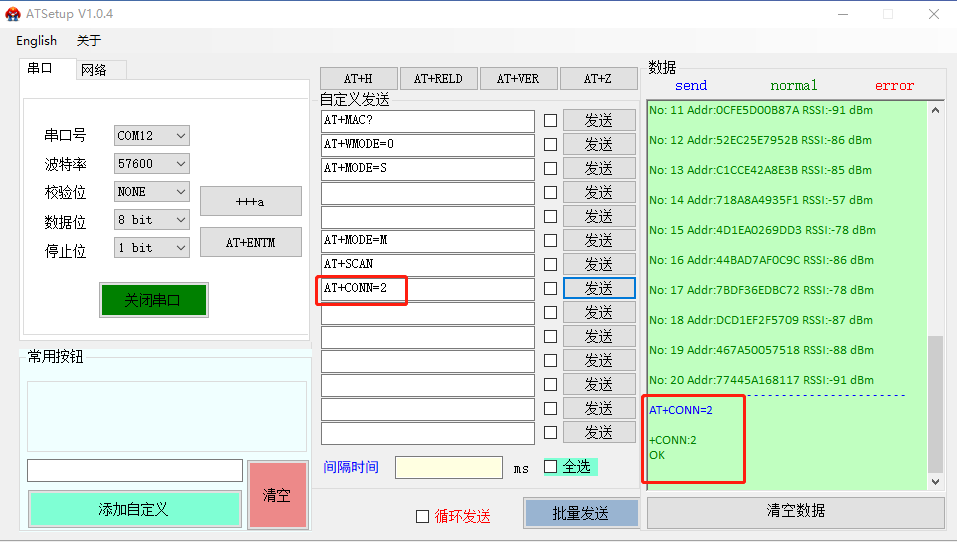Image resolution: width=957 pixels, height=542 pixels.
Task: Click the 清空数据 button
Action: pos(795,511)
